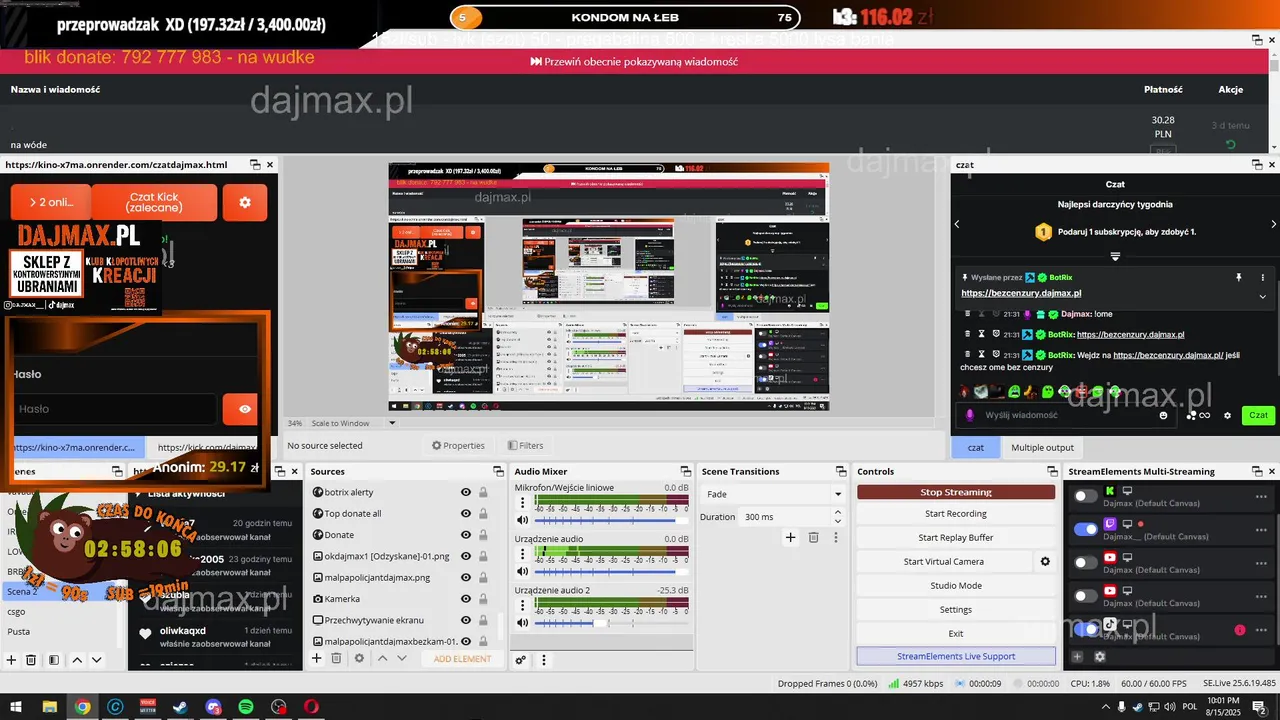This screenshot has height=720, width=1280.
Task: Click Start Replay Buffer
Action: click(956, 537)
